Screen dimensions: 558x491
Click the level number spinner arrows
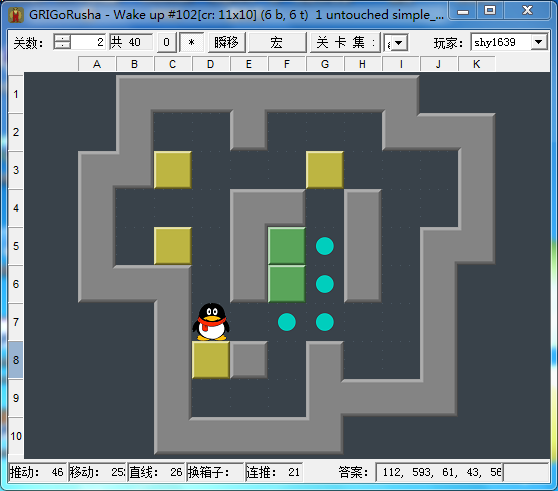coord(62,42)
